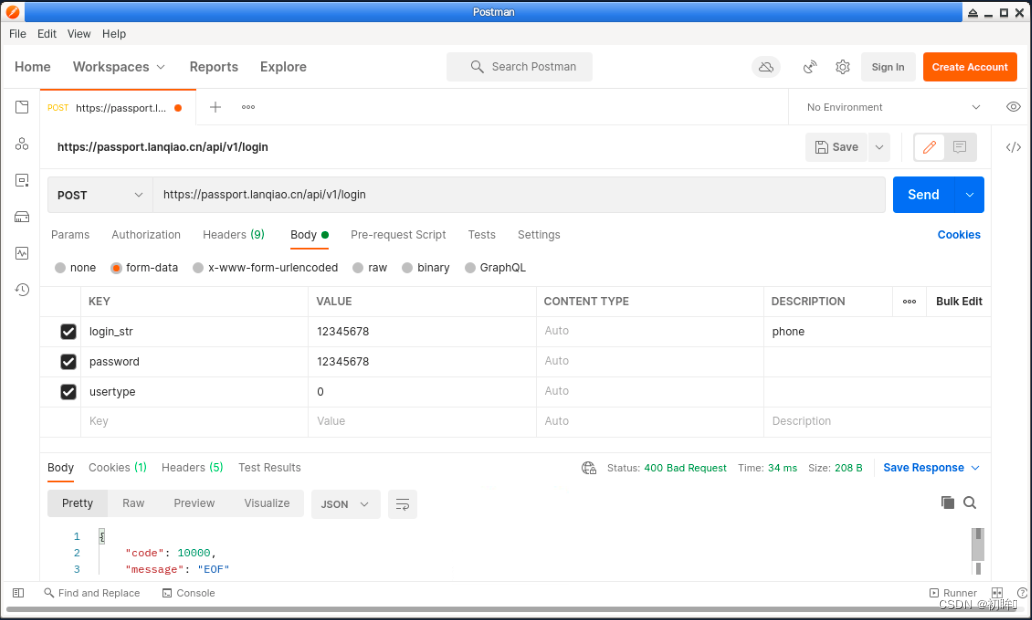The width and height of the screenshot is (1032, 620).
Task: Expand the Workspaces dropdown
Action: tap(119, 67)
